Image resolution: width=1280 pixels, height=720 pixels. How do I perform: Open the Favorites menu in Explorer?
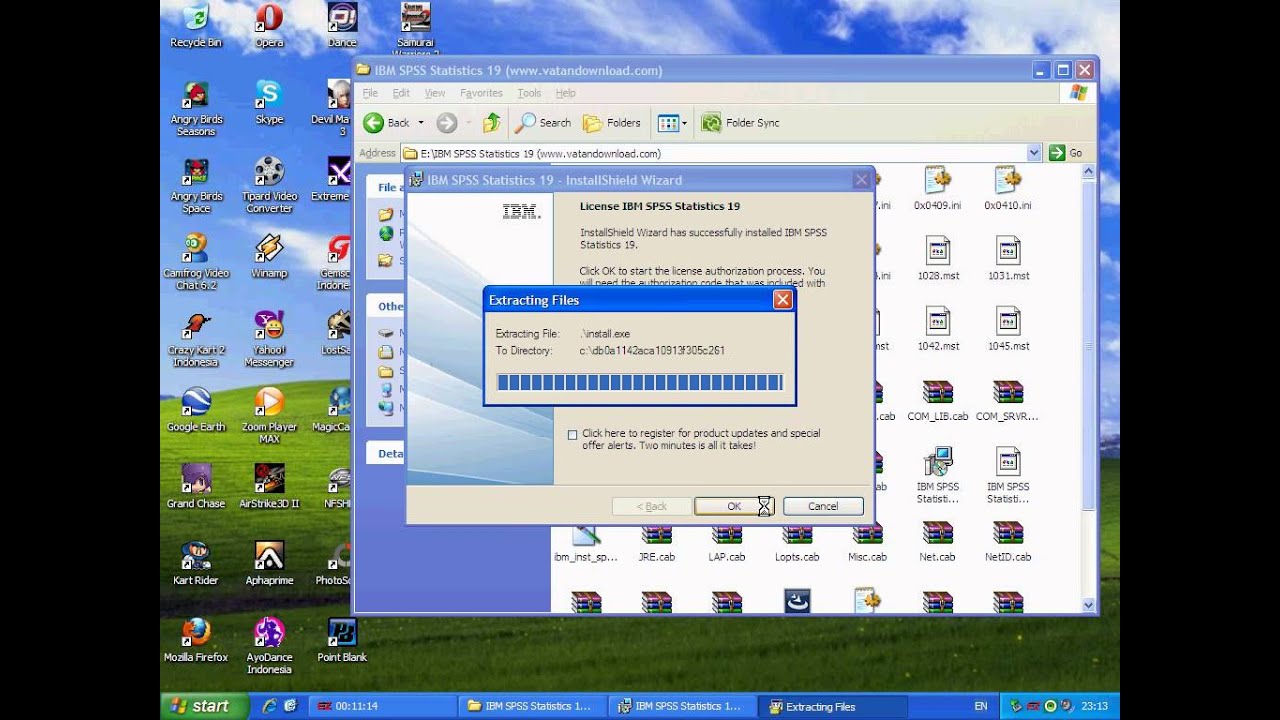(481, 93)
